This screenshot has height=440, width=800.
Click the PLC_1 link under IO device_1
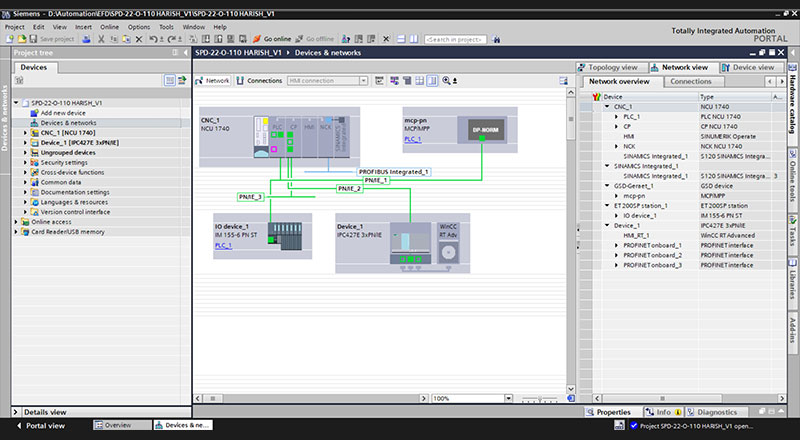tap(223, 245)
